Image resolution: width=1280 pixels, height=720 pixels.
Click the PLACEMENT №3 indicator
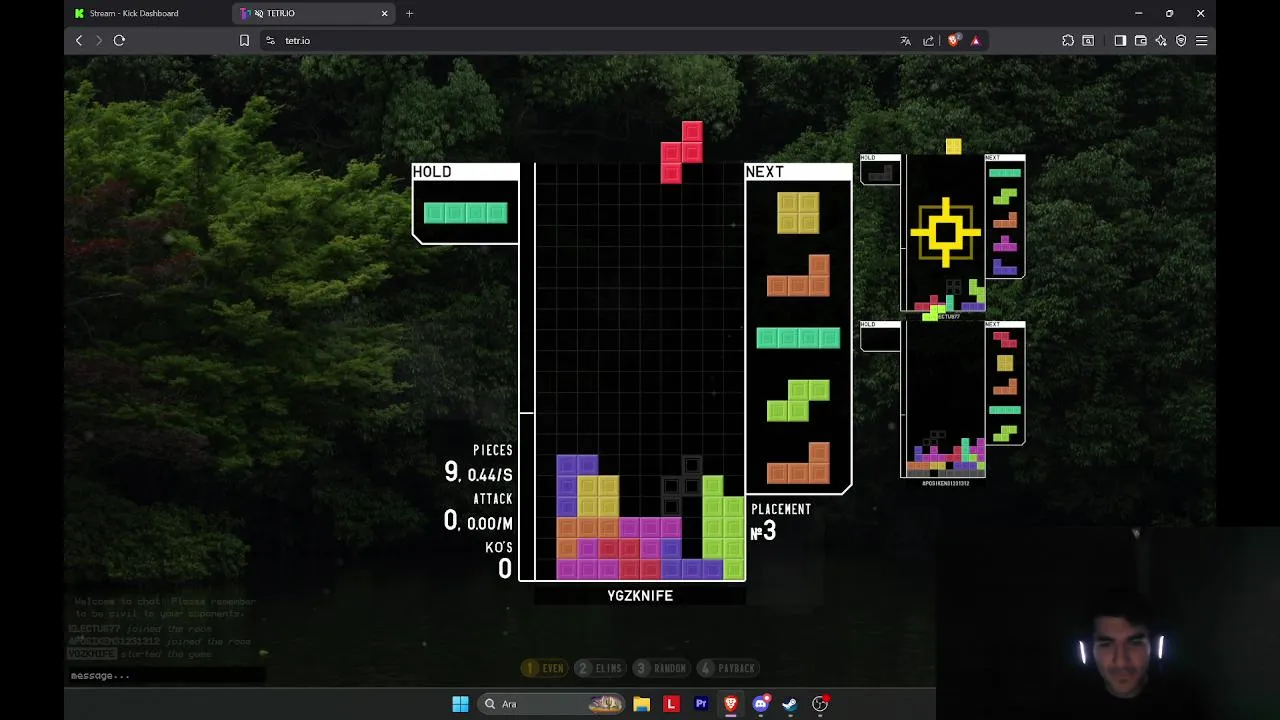pos(780,522)
